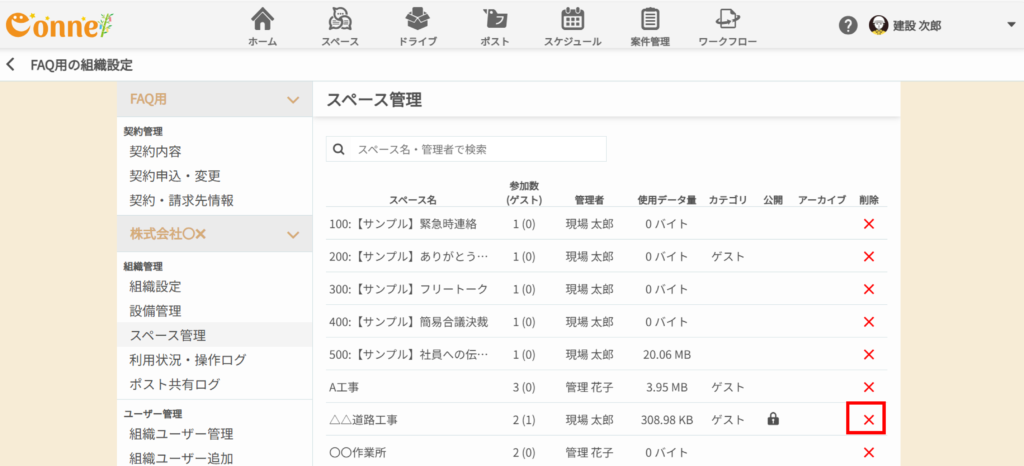Click the back arrow beside FAQ用の組織設定
Viewport: 1024px width, 466px height.
point(11,64)
